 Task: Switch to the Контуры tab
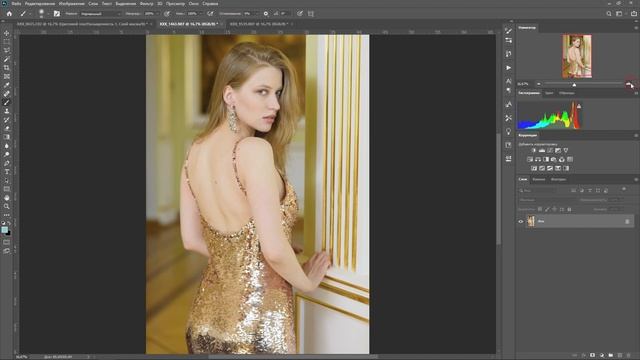pos(558,179)
